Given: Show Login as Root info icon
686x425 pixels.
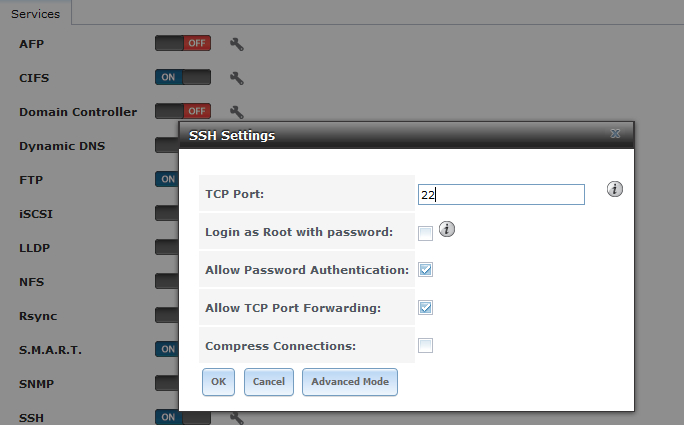Looking at the screenshot, I should 447,230.
